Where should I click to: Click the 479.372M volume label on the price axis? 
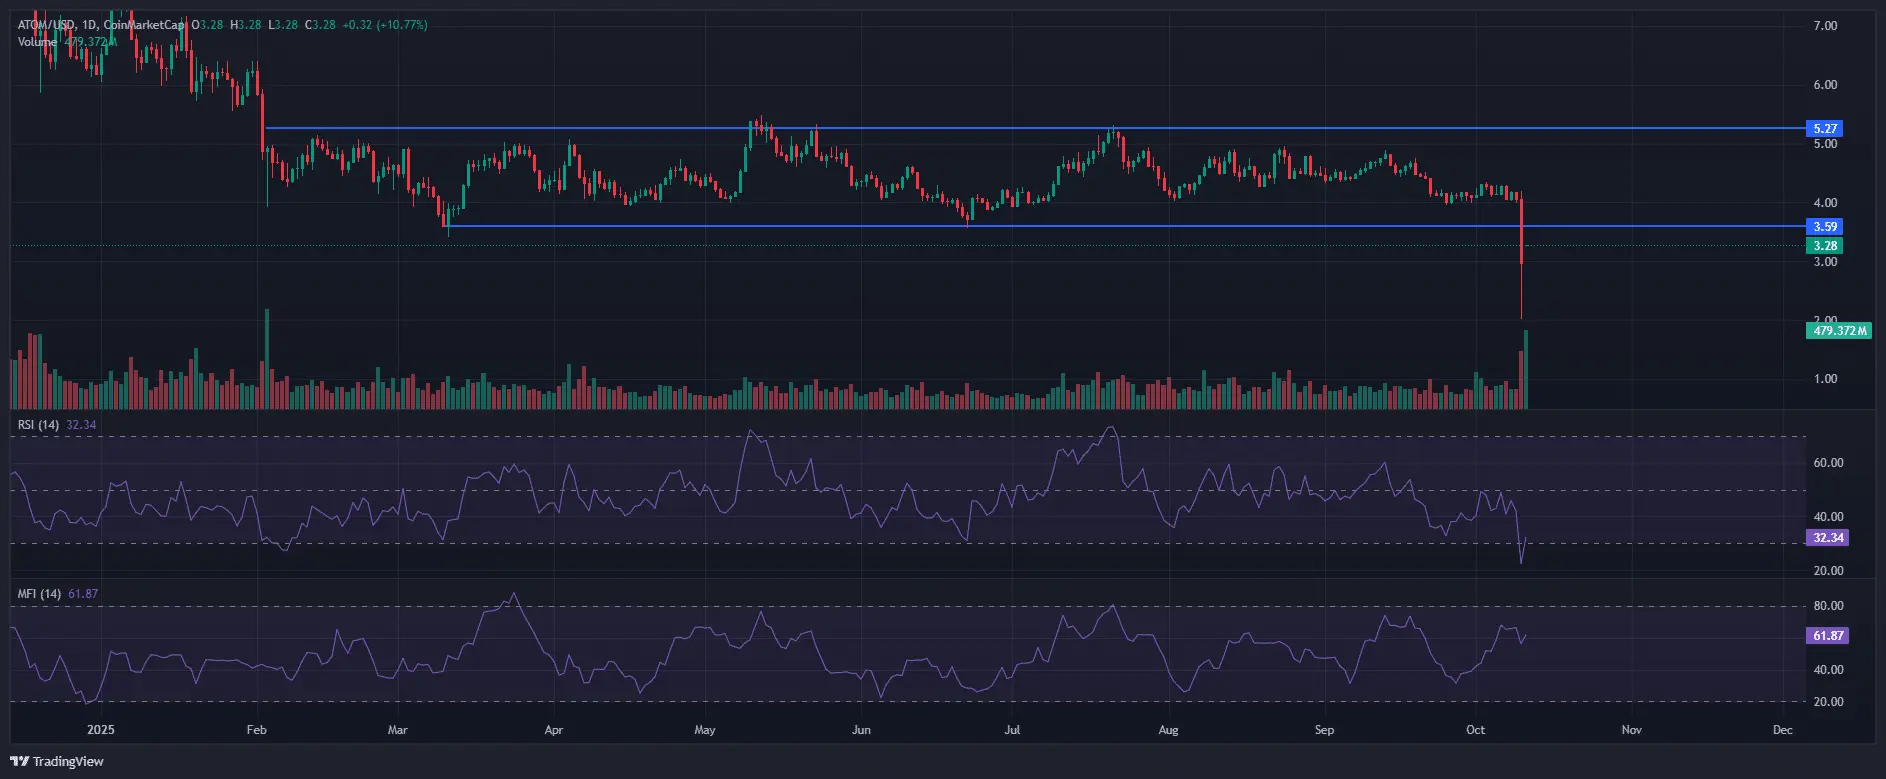pos(1839,331)
